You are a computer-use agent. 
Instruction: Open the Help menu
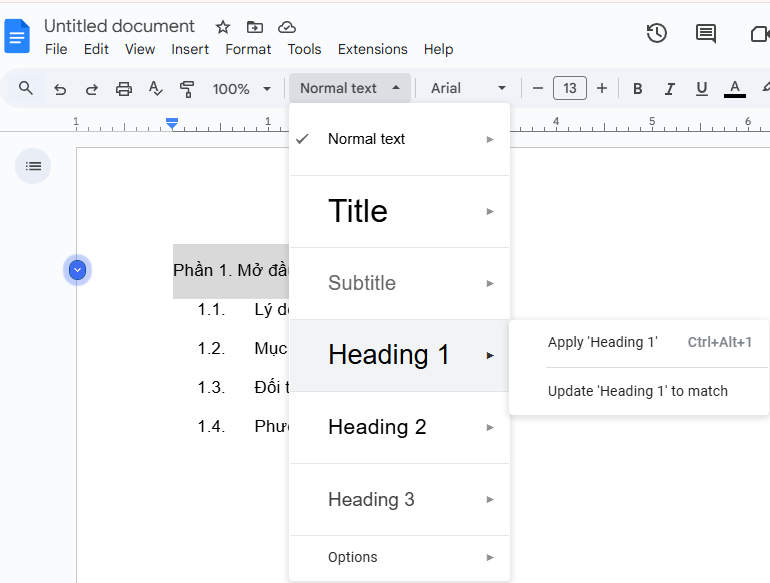(439, 49)
